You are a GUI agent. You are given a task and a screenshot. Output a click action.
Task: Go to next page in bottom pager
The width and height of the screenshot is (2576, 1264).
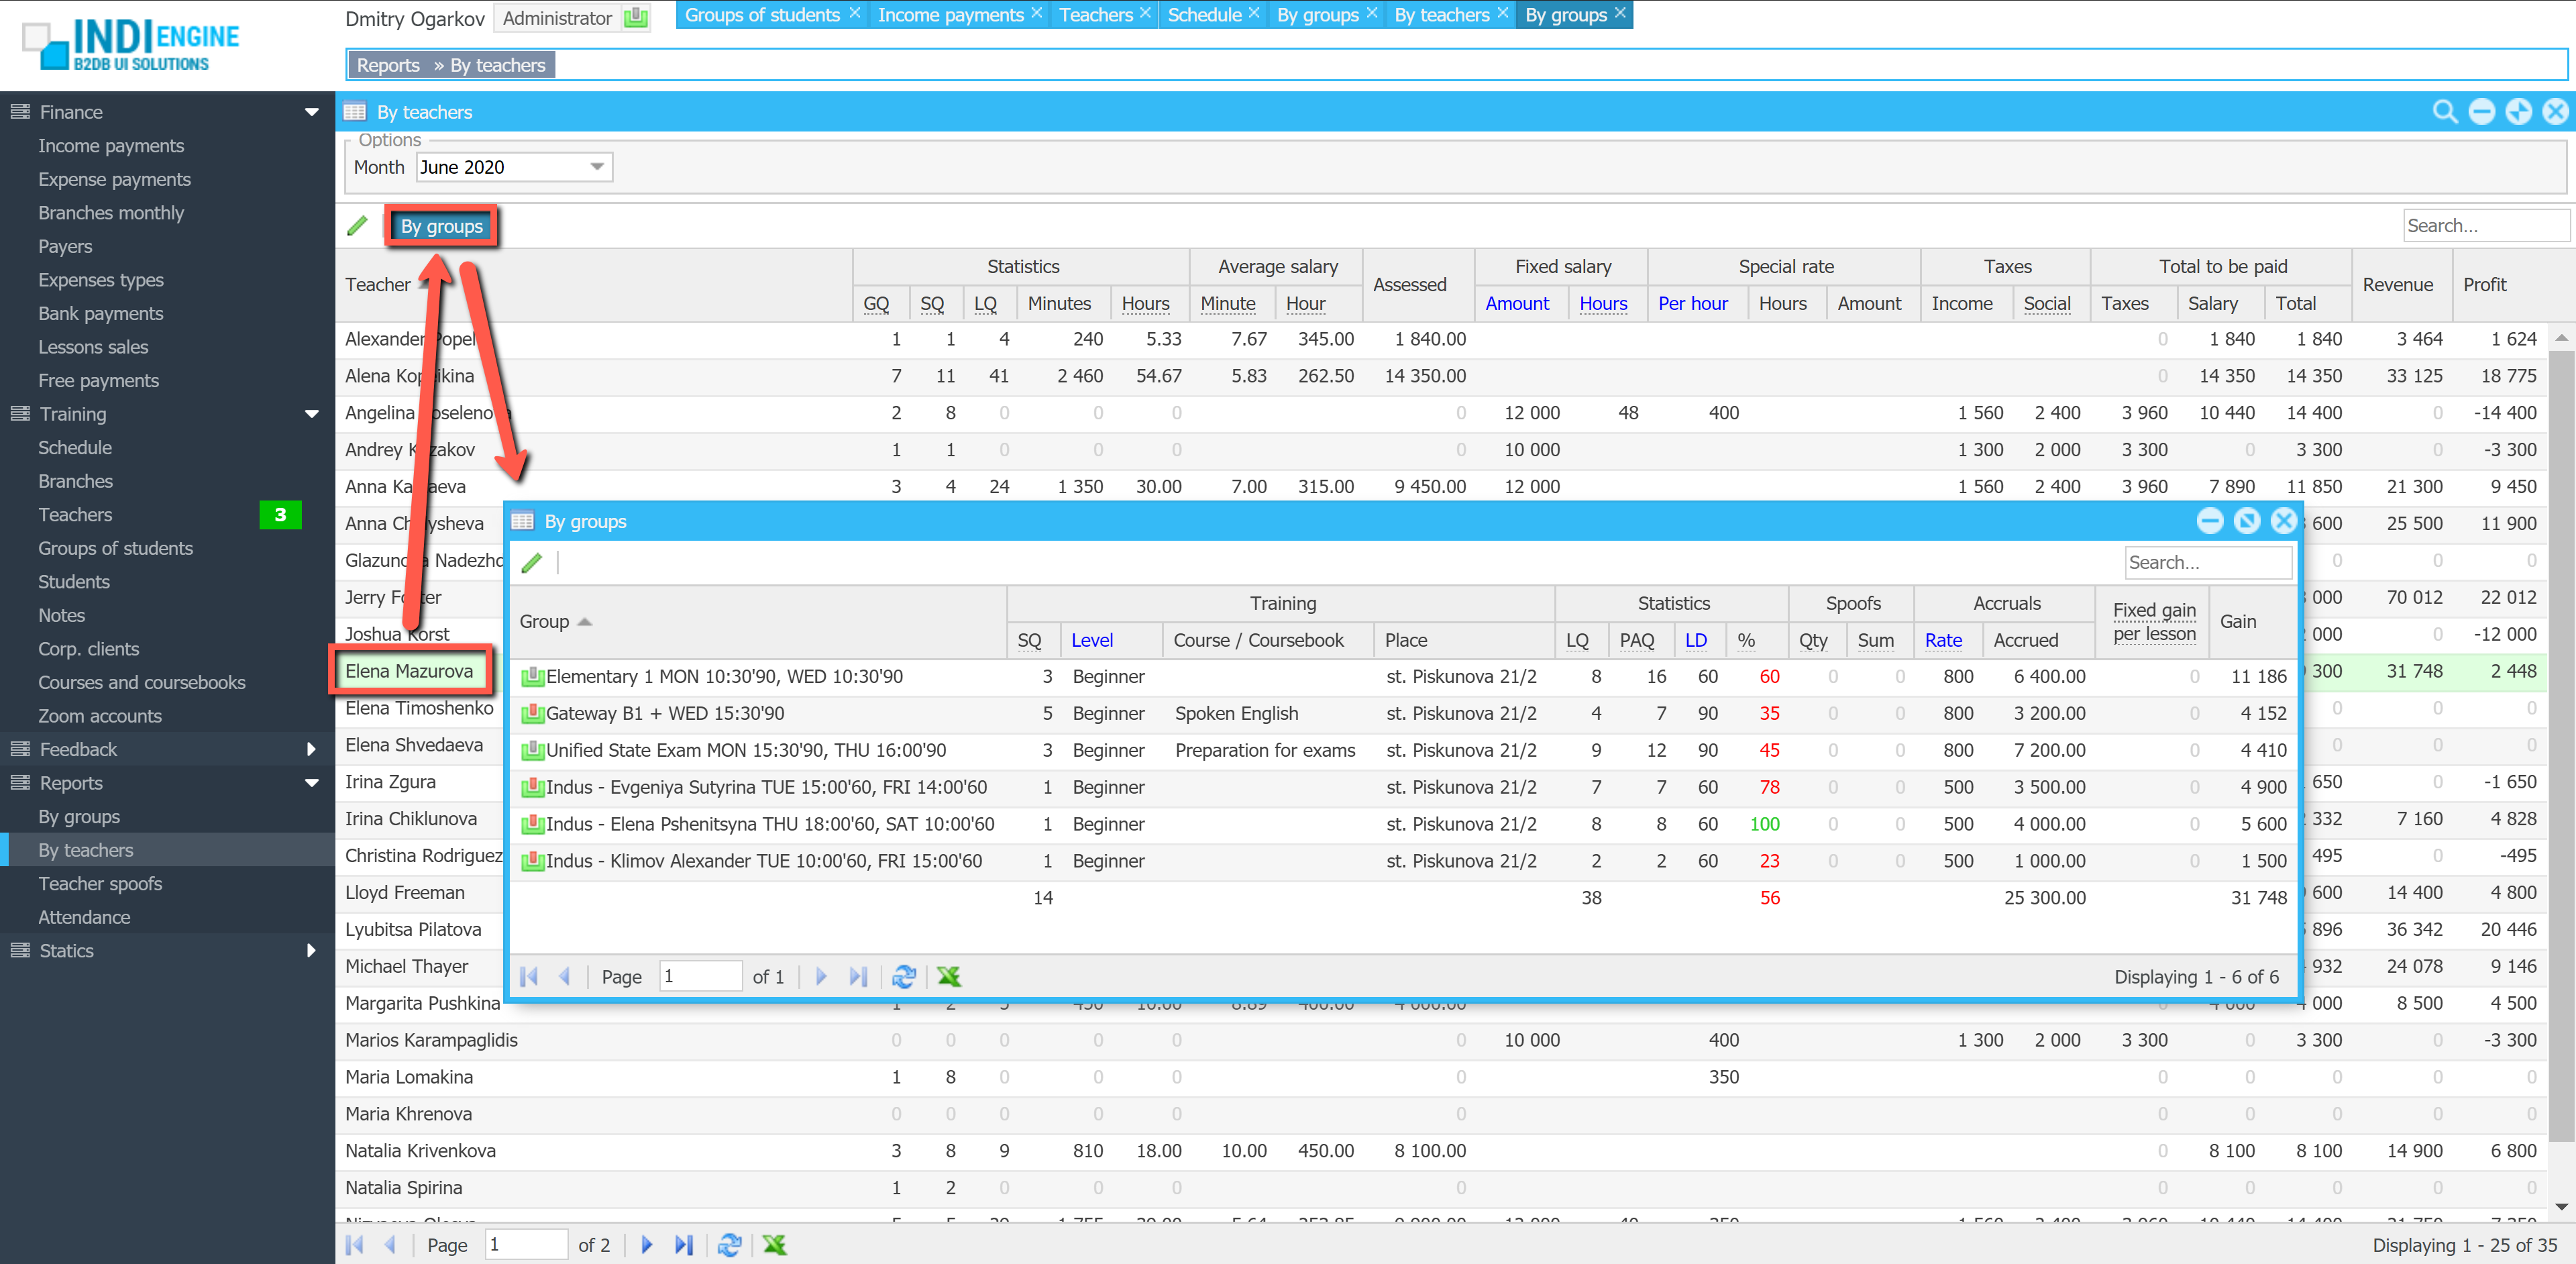(646, 1244)
